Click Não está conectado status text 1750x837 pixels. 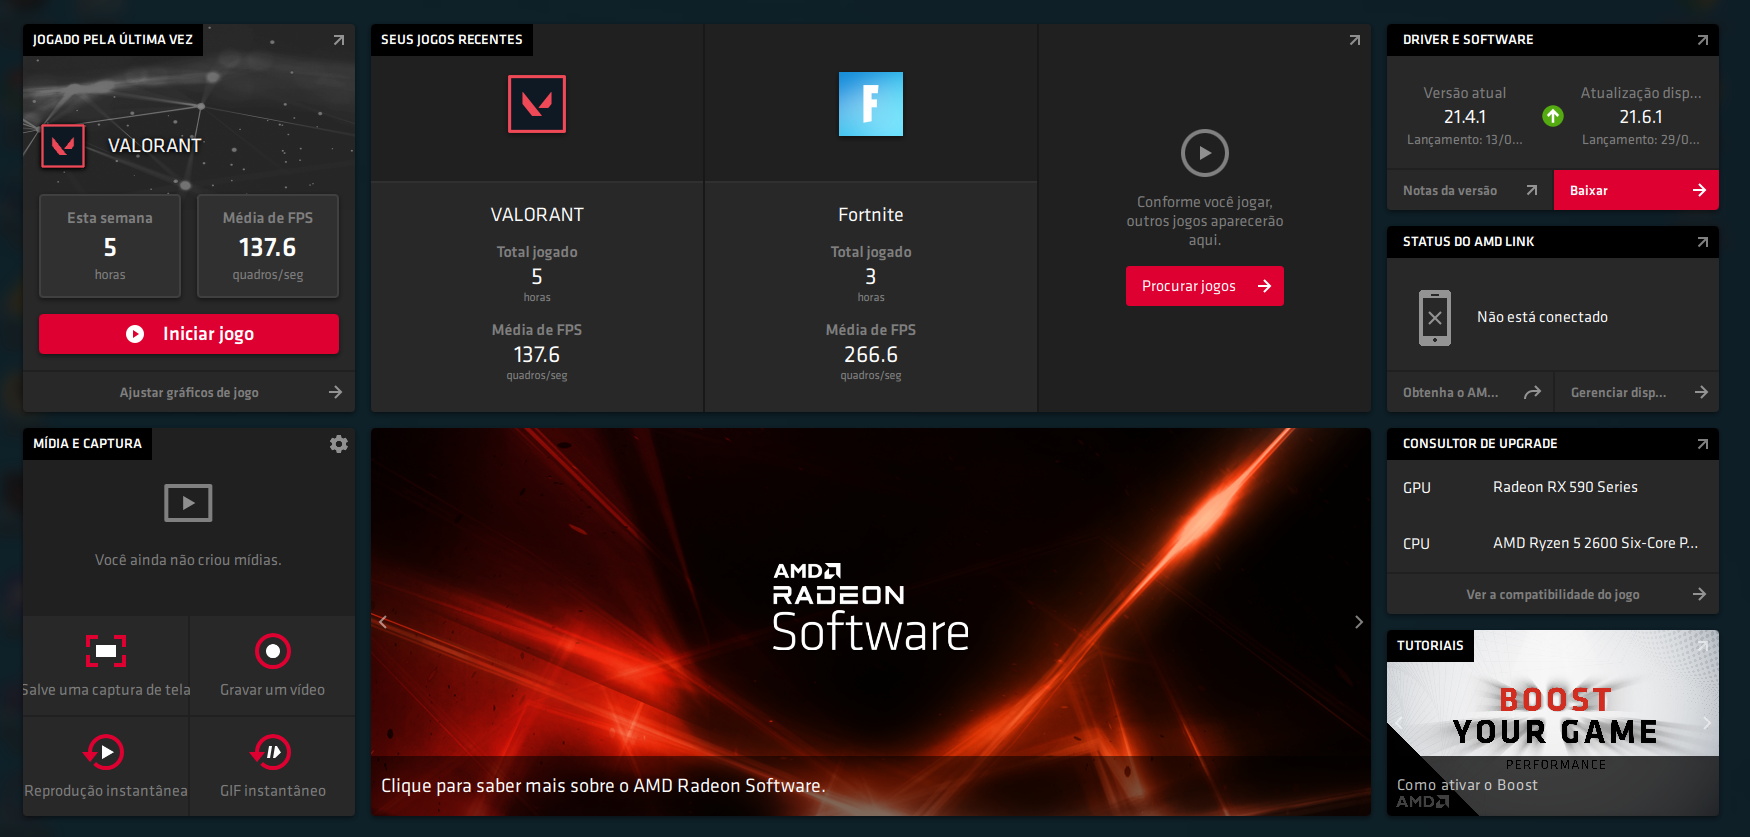tap(1542, 317)
